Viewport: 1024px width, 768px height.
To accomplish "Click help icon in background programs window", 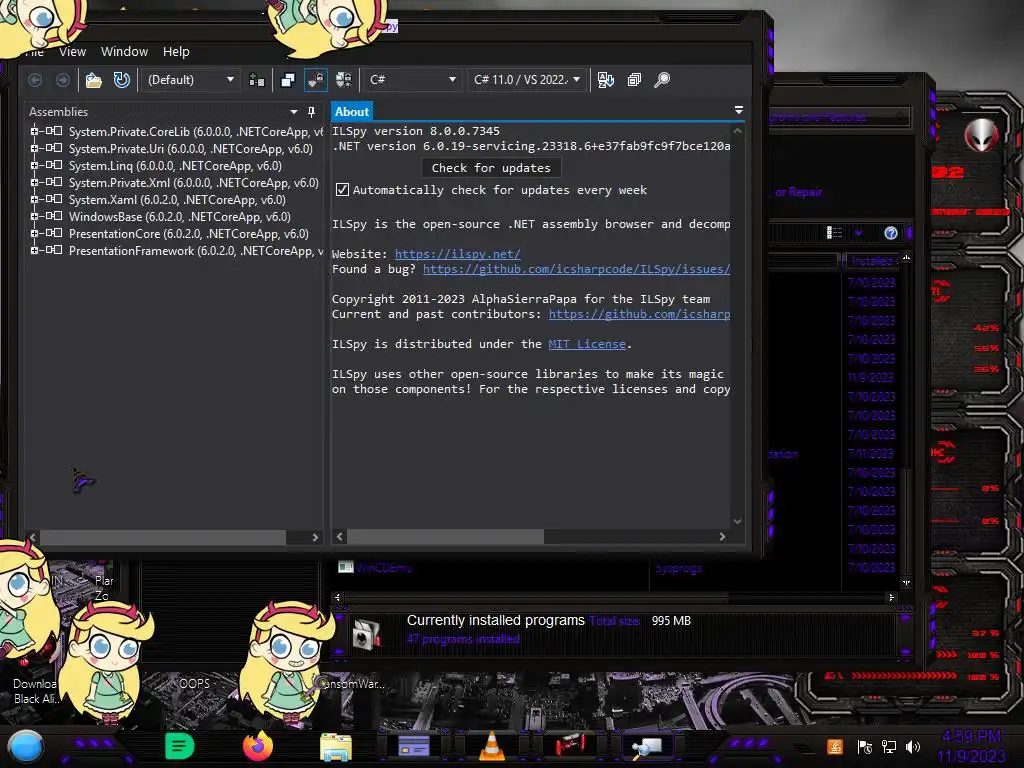I will [x=891, y=233].
